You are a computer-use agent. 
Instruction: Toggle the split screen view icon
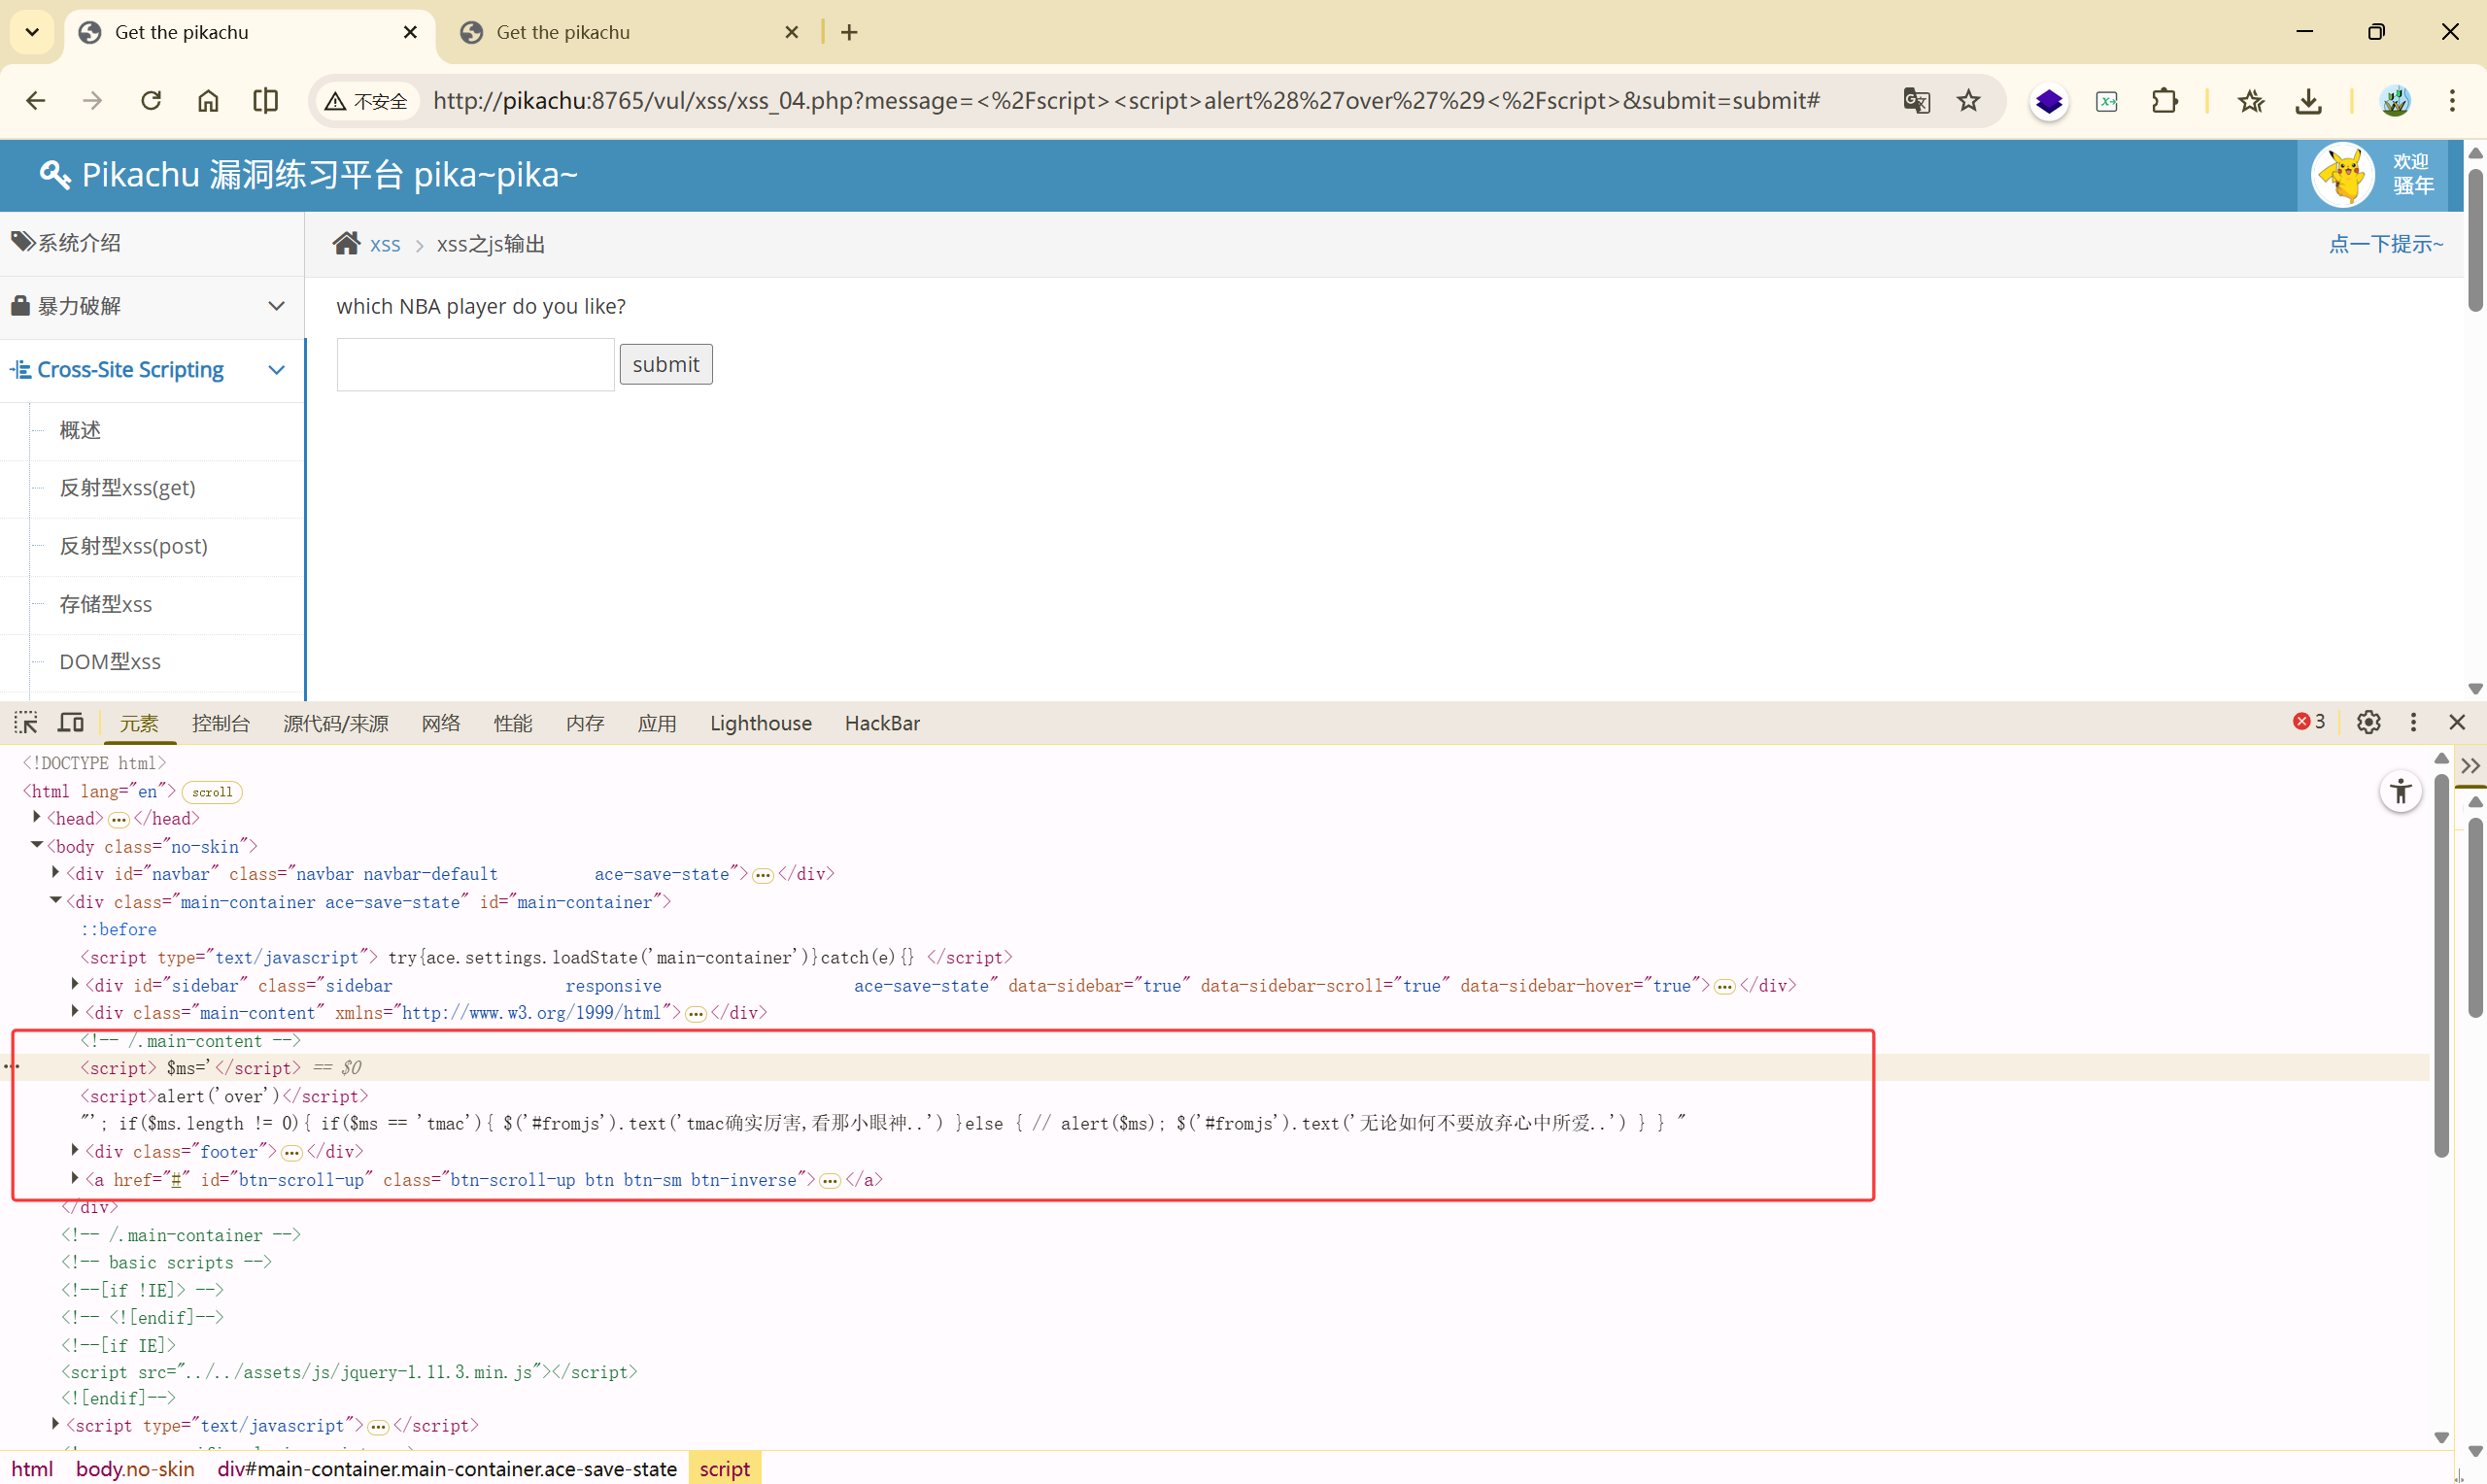[x=265, y=101]
